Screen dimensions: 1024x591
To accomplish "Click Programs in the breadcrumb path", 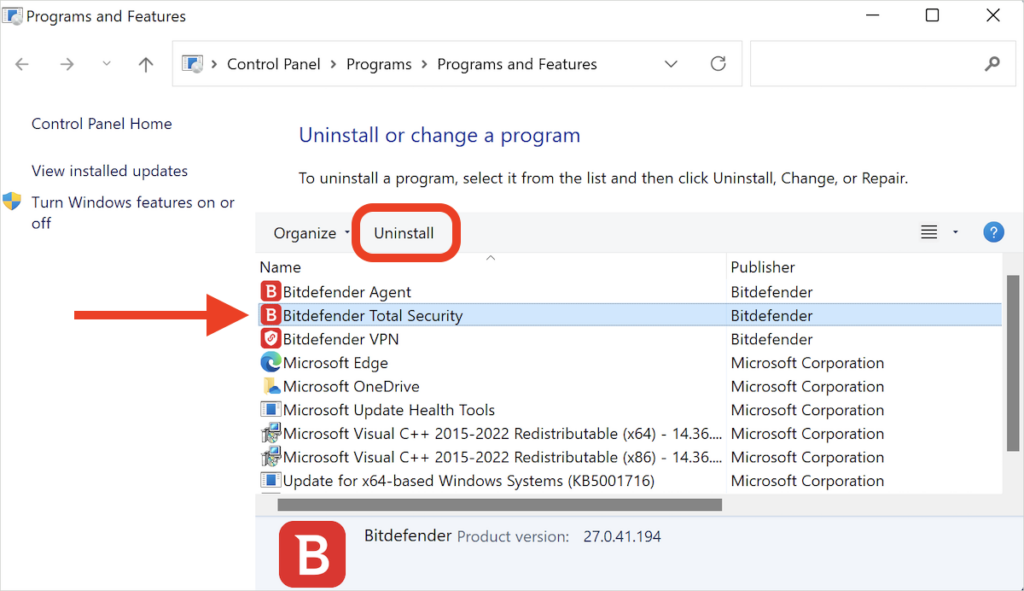I will 379,63.
